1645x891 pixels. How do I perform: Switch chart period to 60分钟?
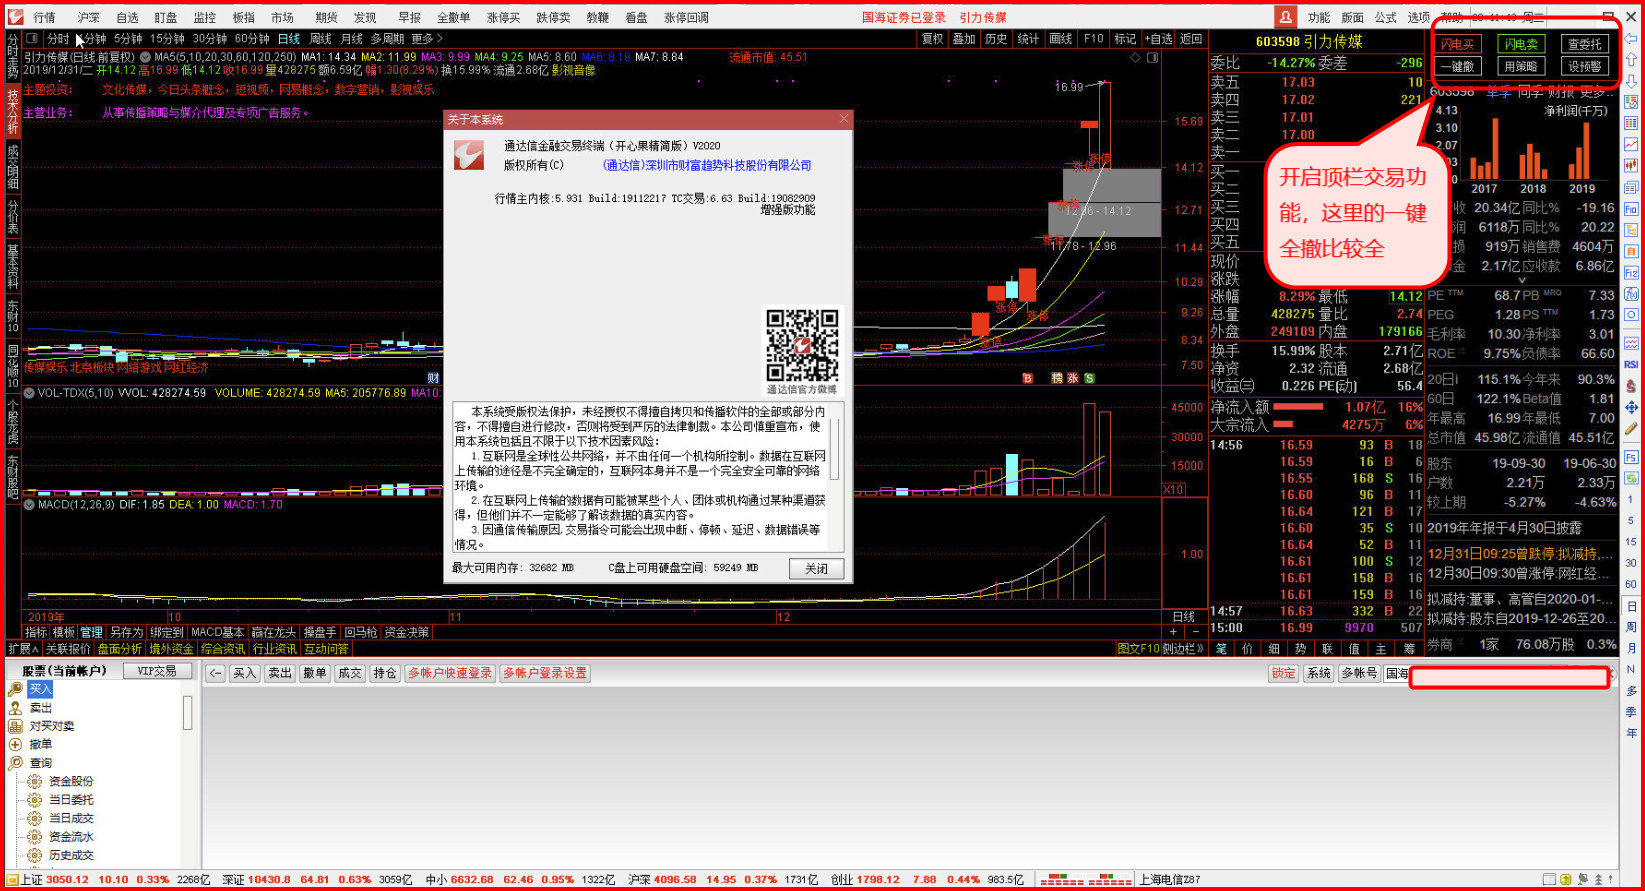point(252,39)
